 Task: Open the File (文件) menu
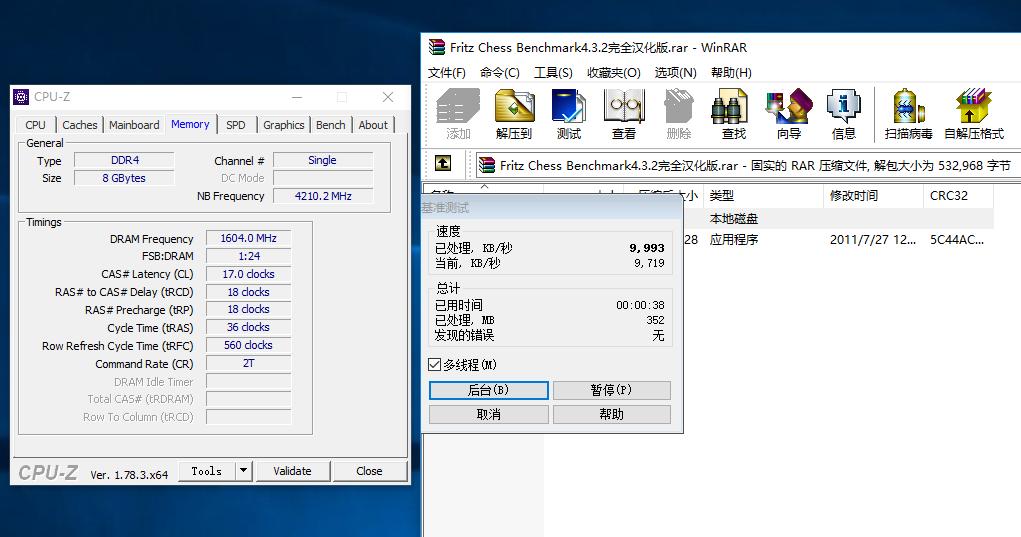tap(447, 72)
